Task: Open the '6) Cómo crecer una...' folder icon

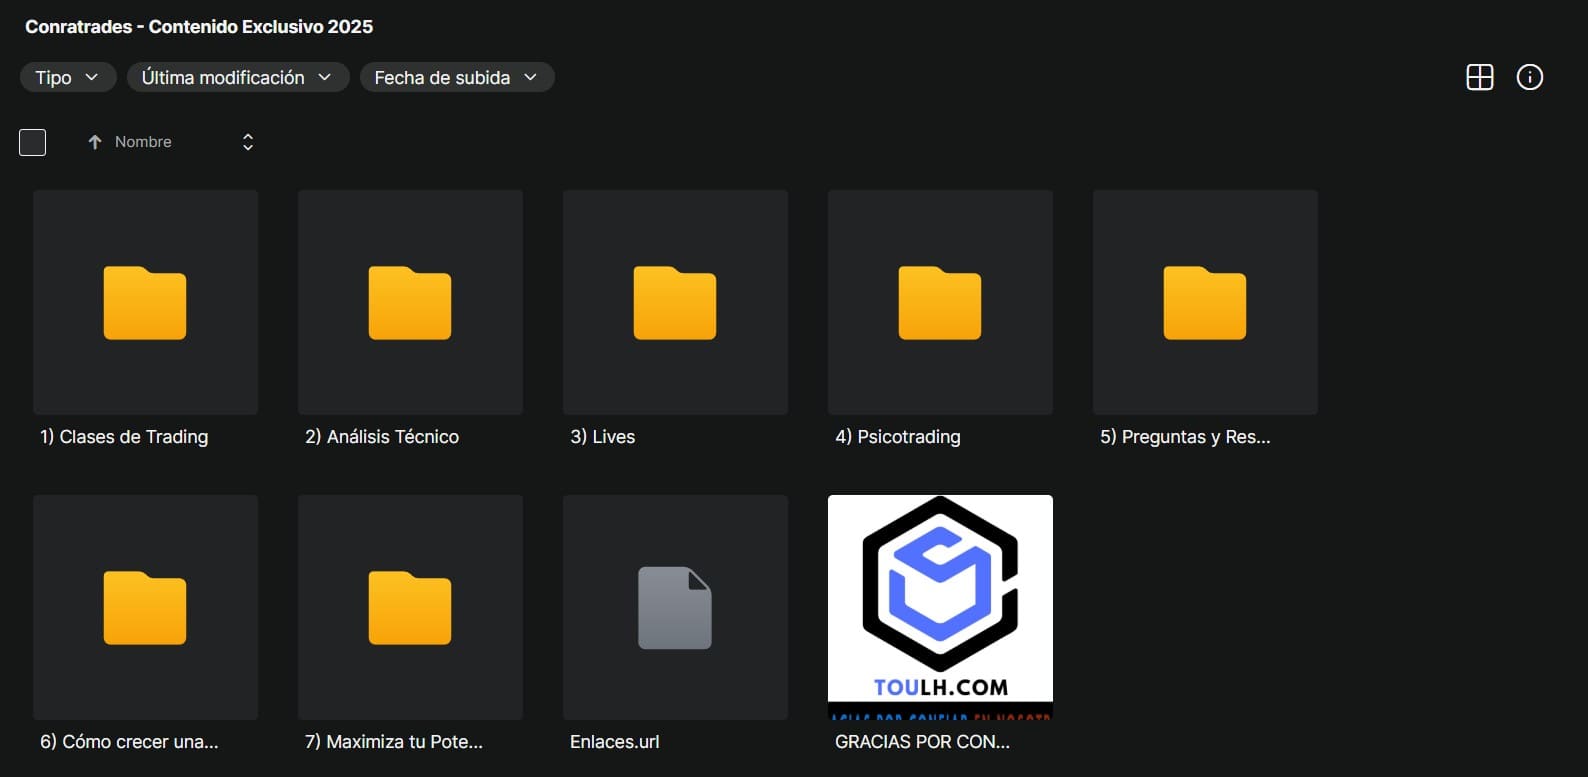Action: [x=145, y=608]
